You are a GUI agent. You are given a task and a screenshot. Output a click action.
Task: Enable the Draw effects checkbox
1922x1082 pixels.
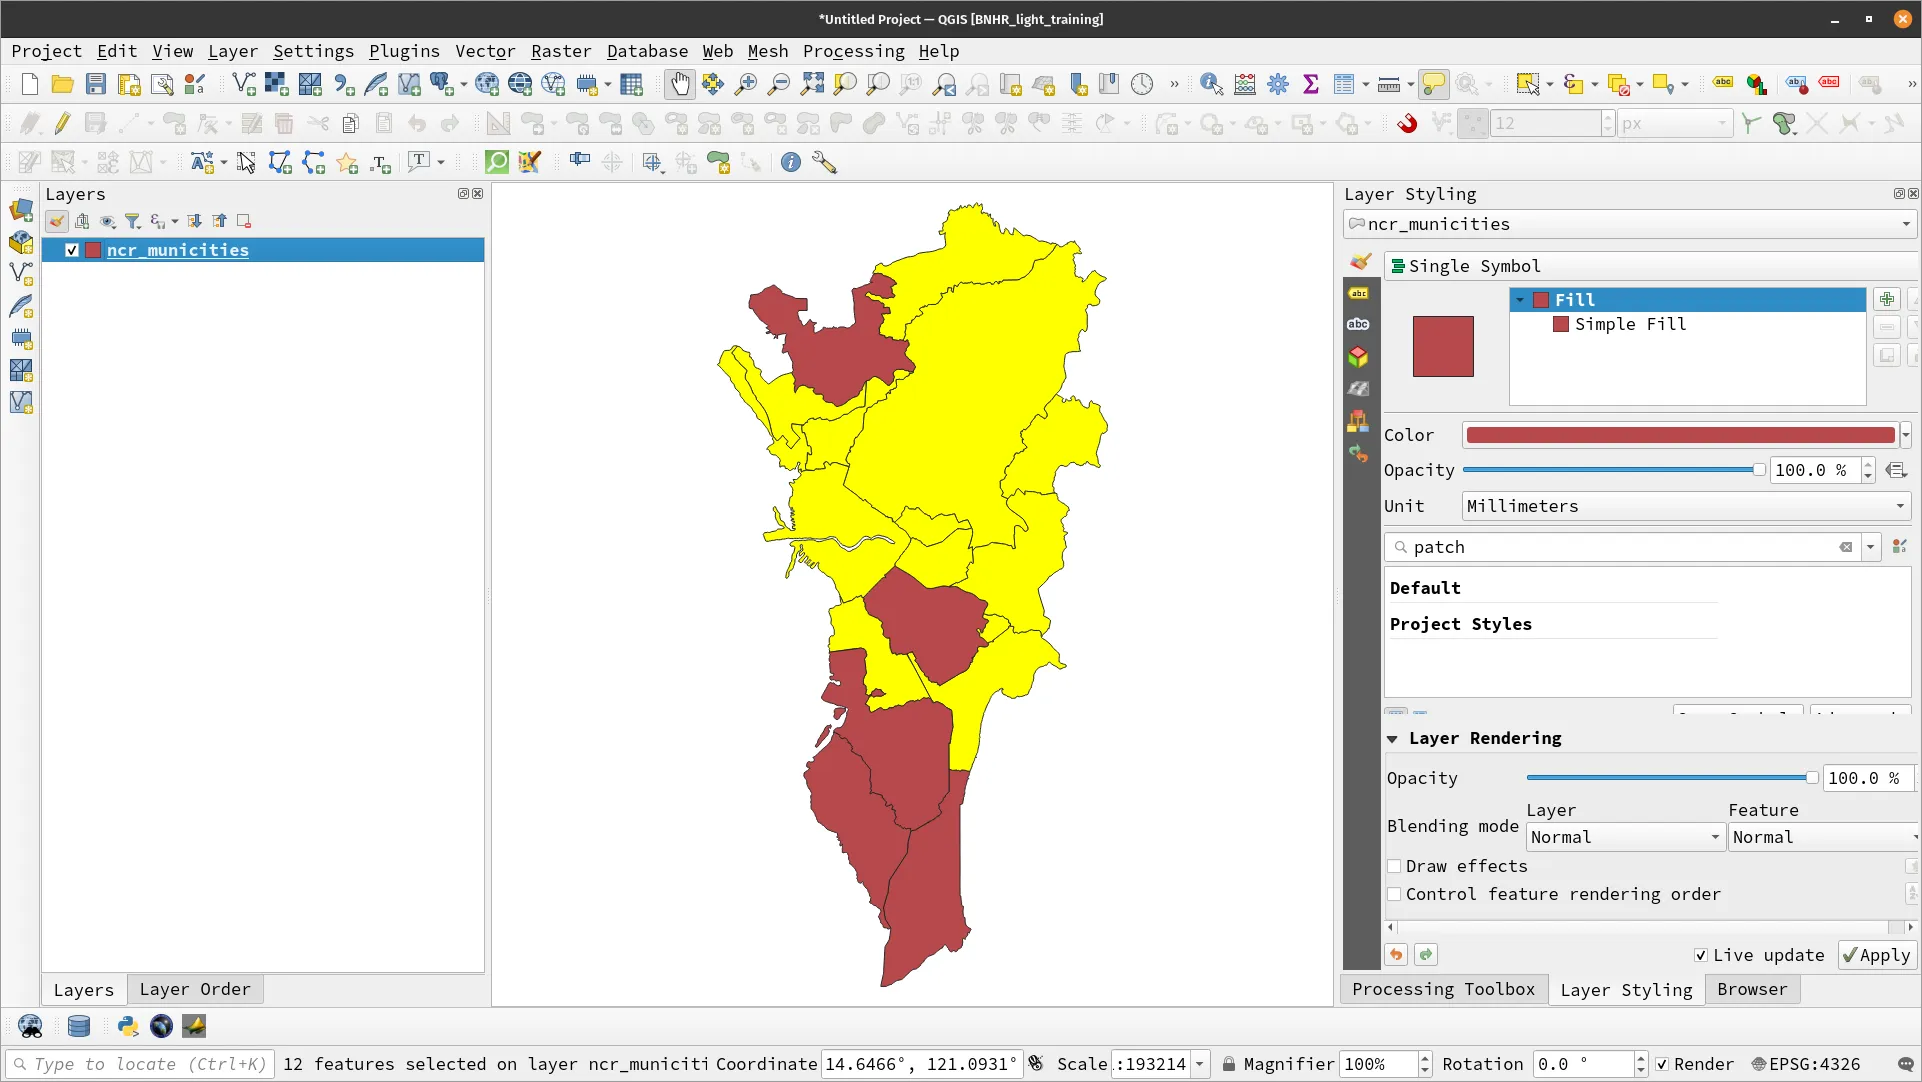[1394, 866]
